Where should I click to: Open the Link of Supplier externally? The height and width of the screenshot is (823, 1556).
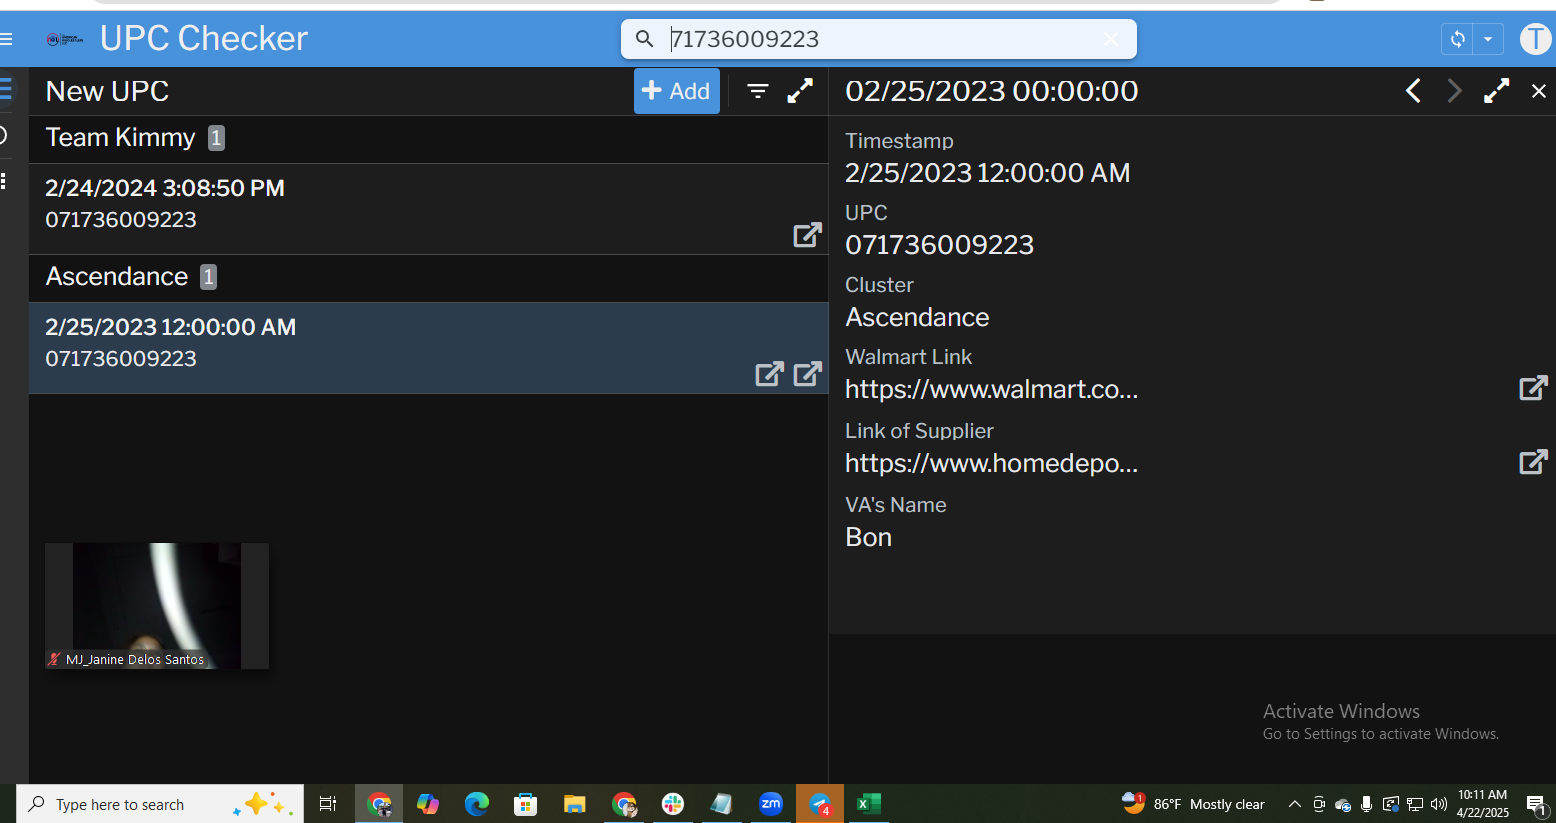tap(1532, 462)
